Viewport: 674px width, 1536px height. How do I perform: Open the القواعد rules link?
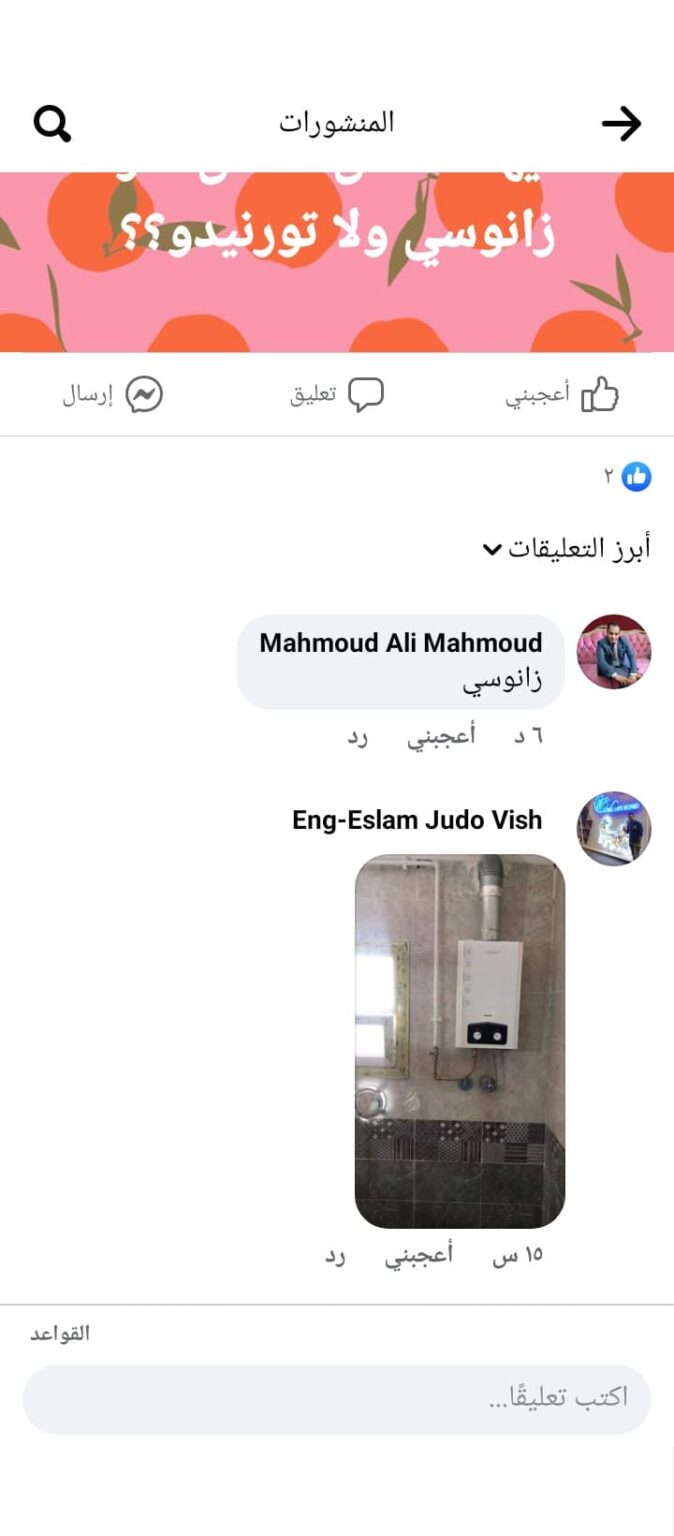click(x=60, y=1333)
